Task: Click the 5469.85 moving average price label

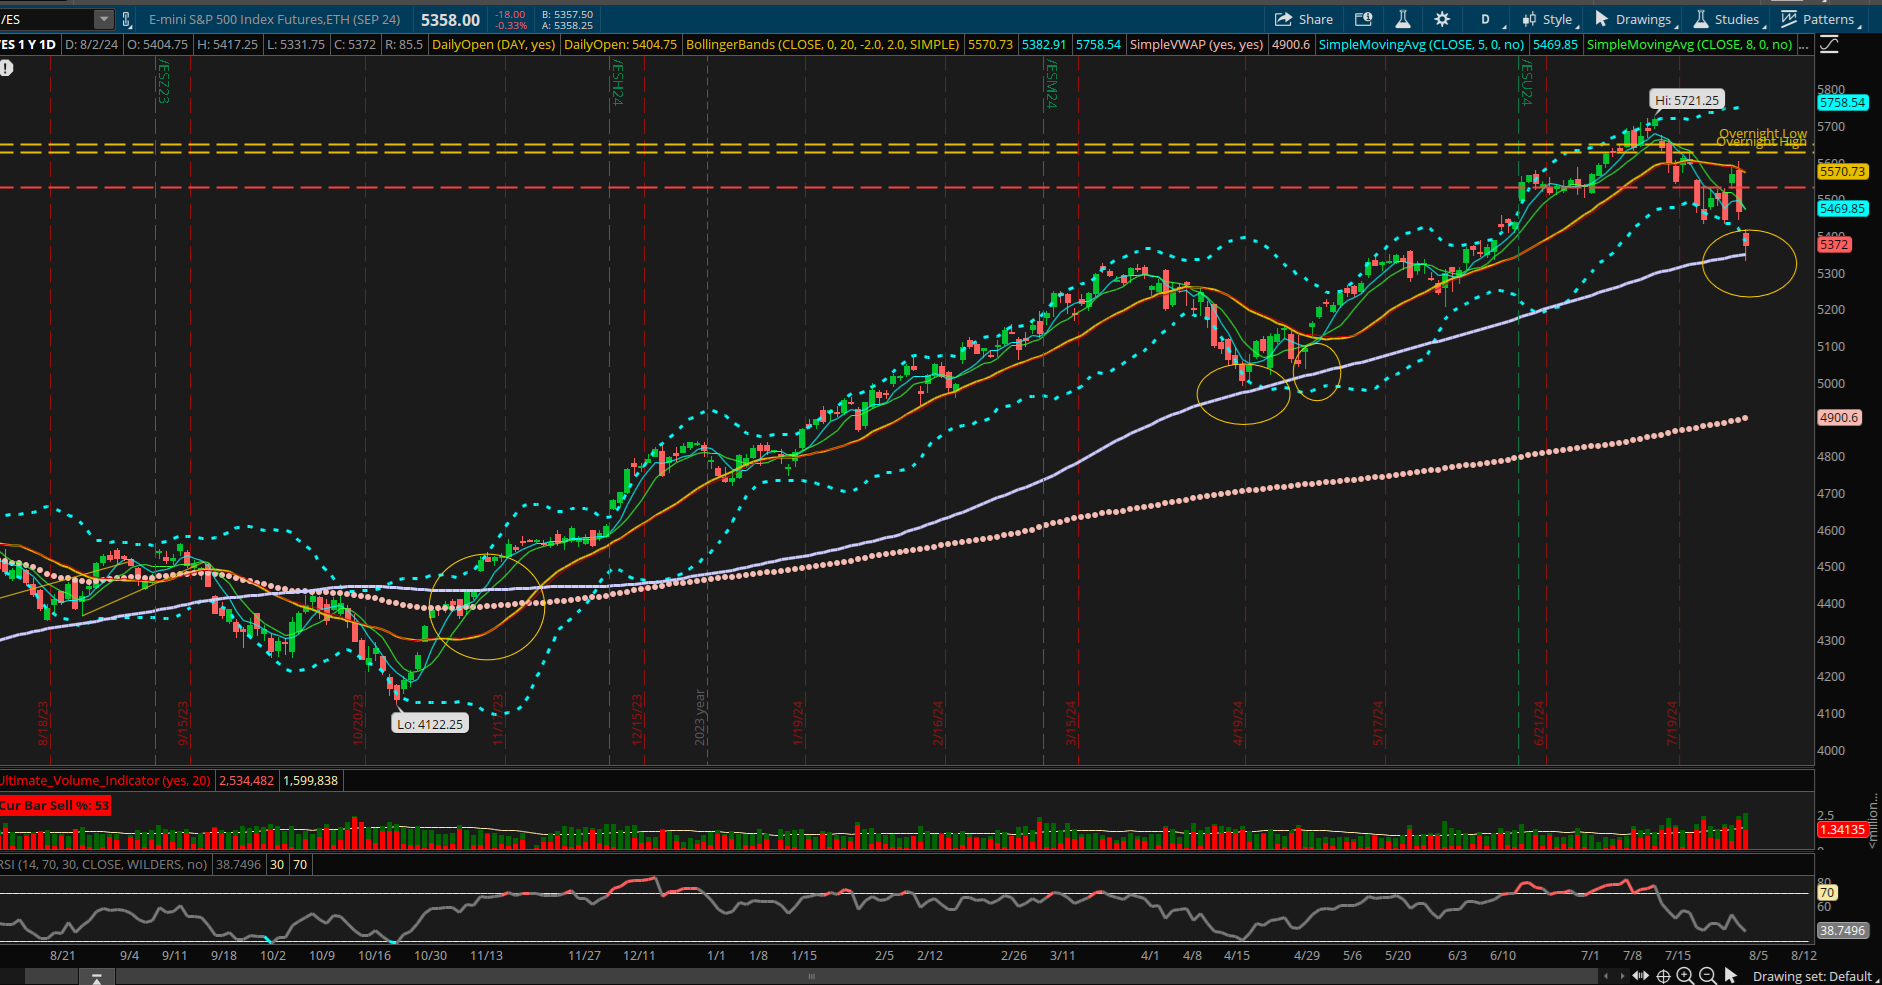Action: click(x=1842, y=208)
